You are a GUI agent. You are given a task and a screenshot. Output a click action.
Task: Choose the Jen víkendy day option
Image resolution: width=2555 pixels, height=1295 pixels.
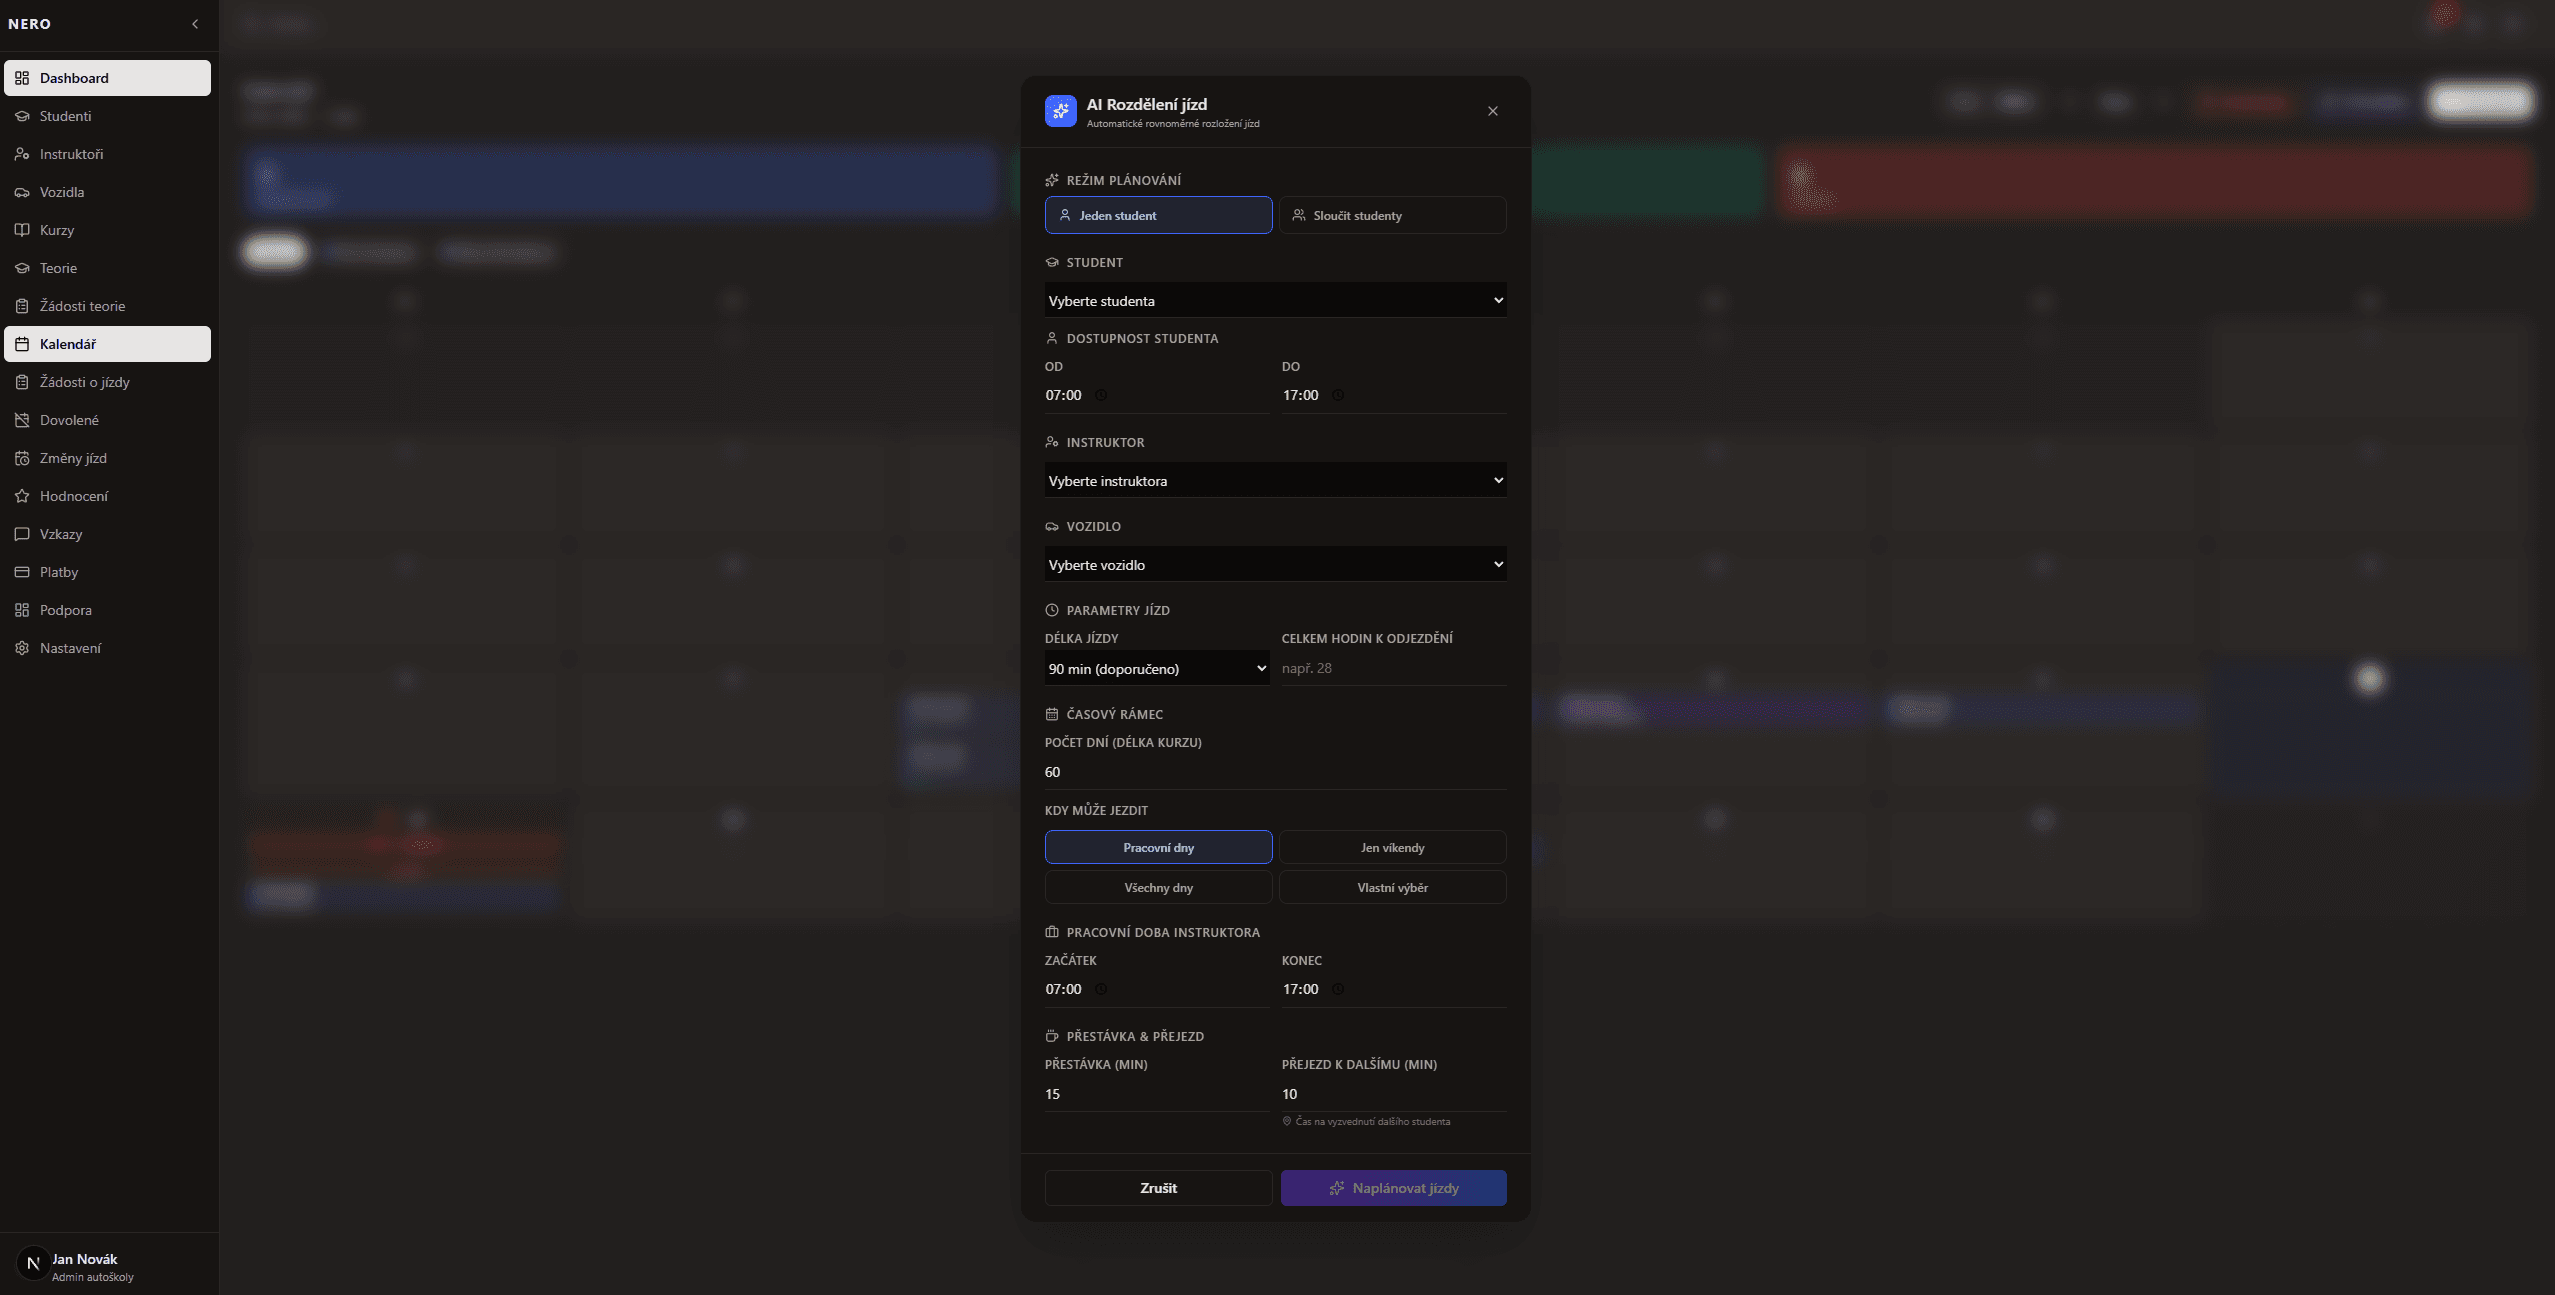(1392, 847)
